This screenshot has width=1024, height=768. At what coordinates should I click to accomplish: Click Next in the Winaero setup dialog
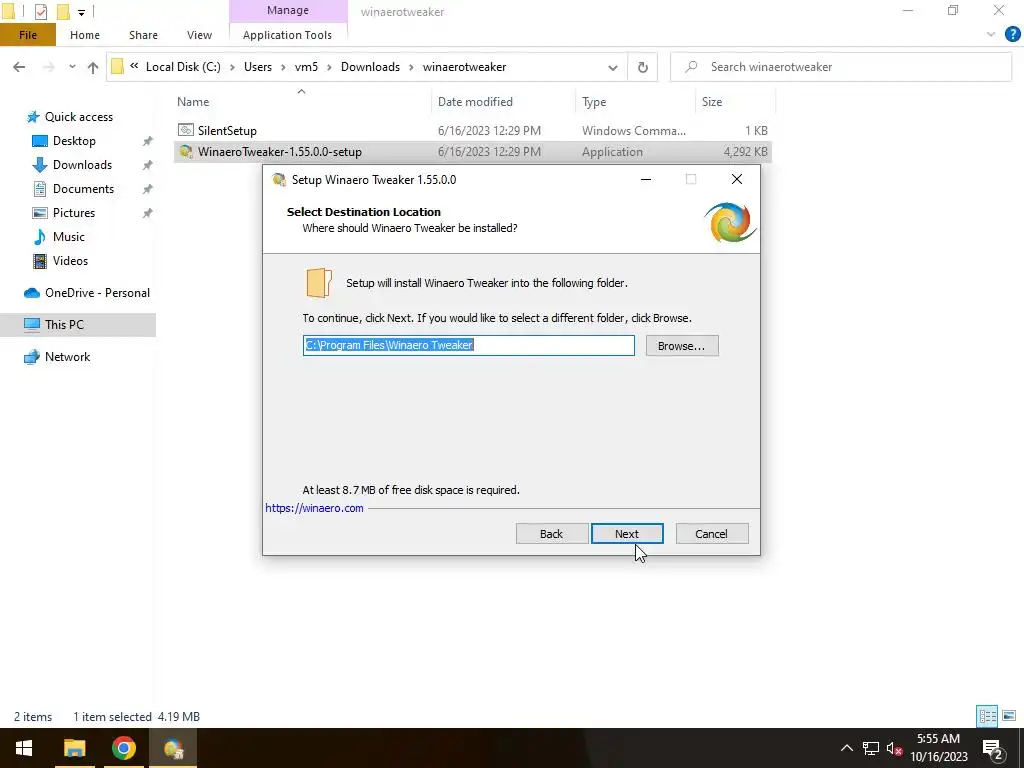click(x=627, y=534)
